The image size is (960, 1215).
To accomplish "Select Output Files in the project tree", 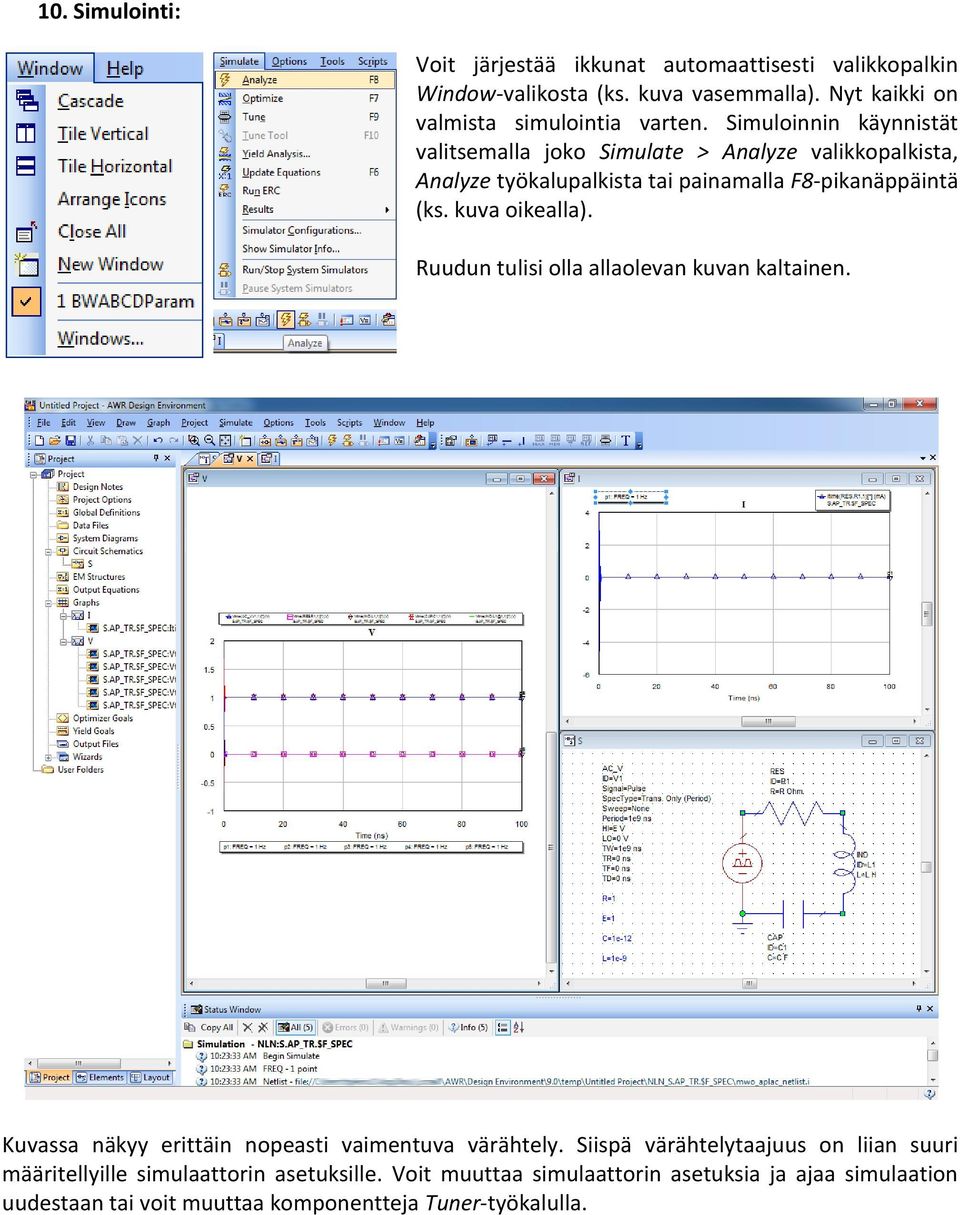I will pos(88,744).
